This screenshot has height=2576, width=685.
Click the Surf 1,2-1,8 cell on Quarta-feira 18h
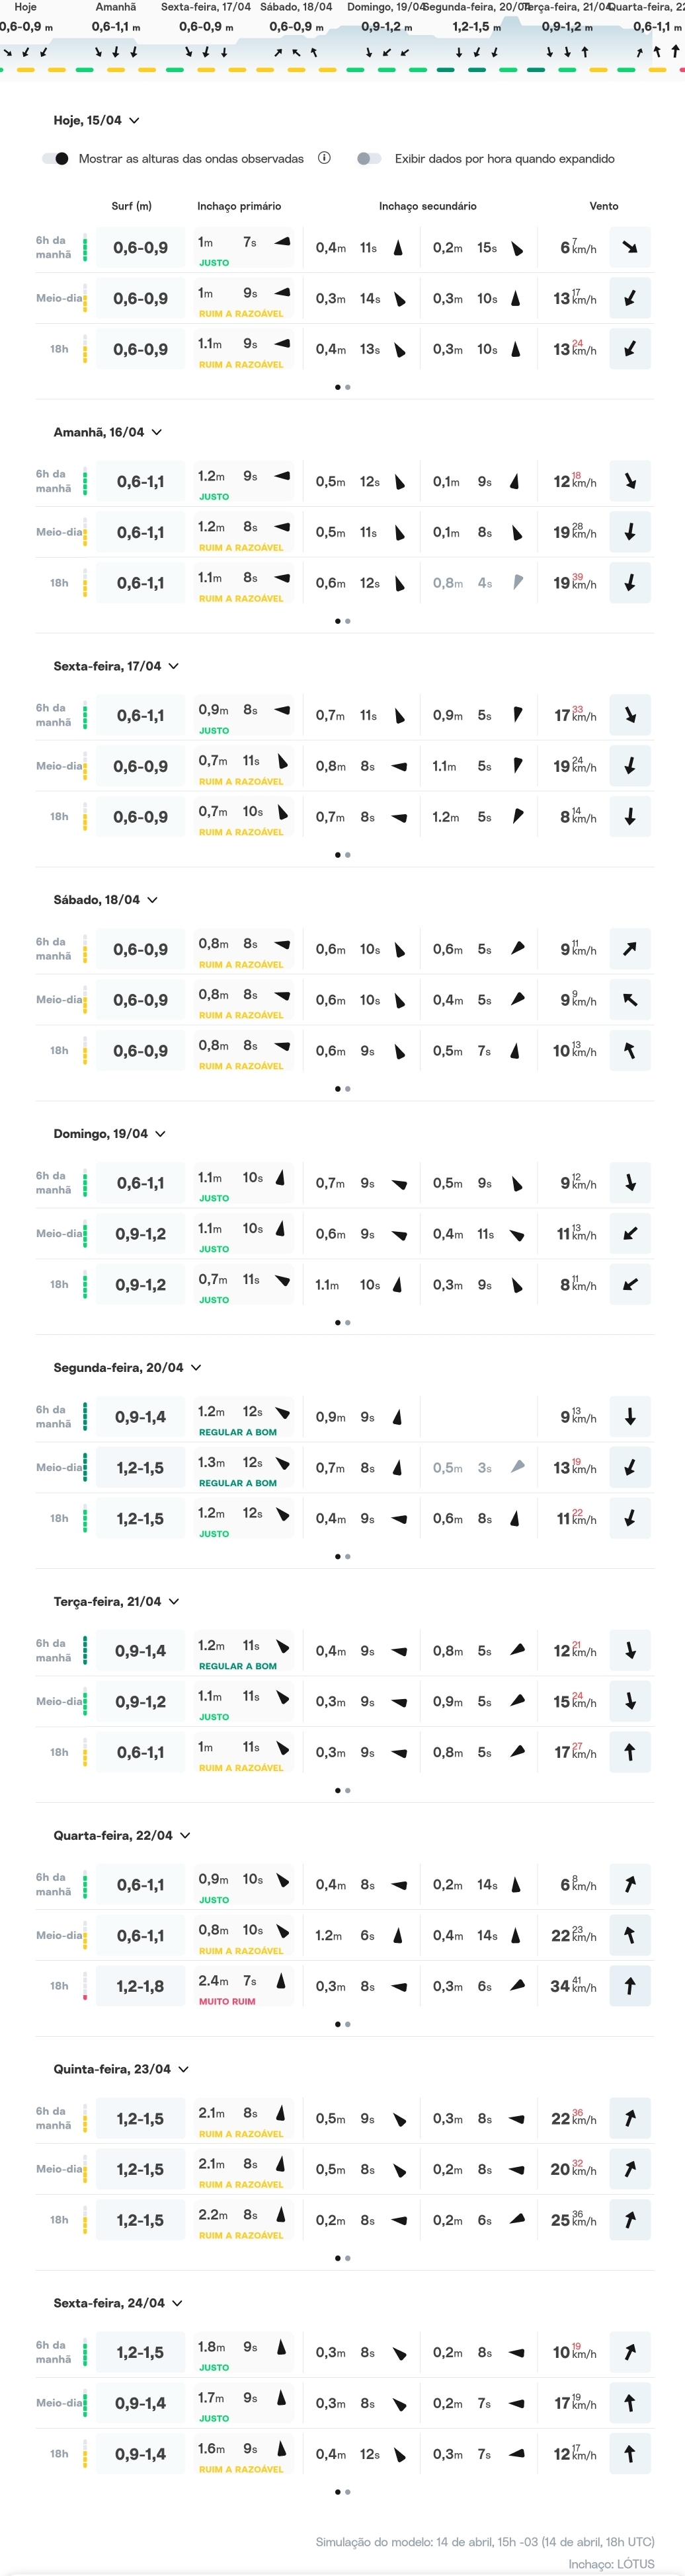pos(140,1987)
